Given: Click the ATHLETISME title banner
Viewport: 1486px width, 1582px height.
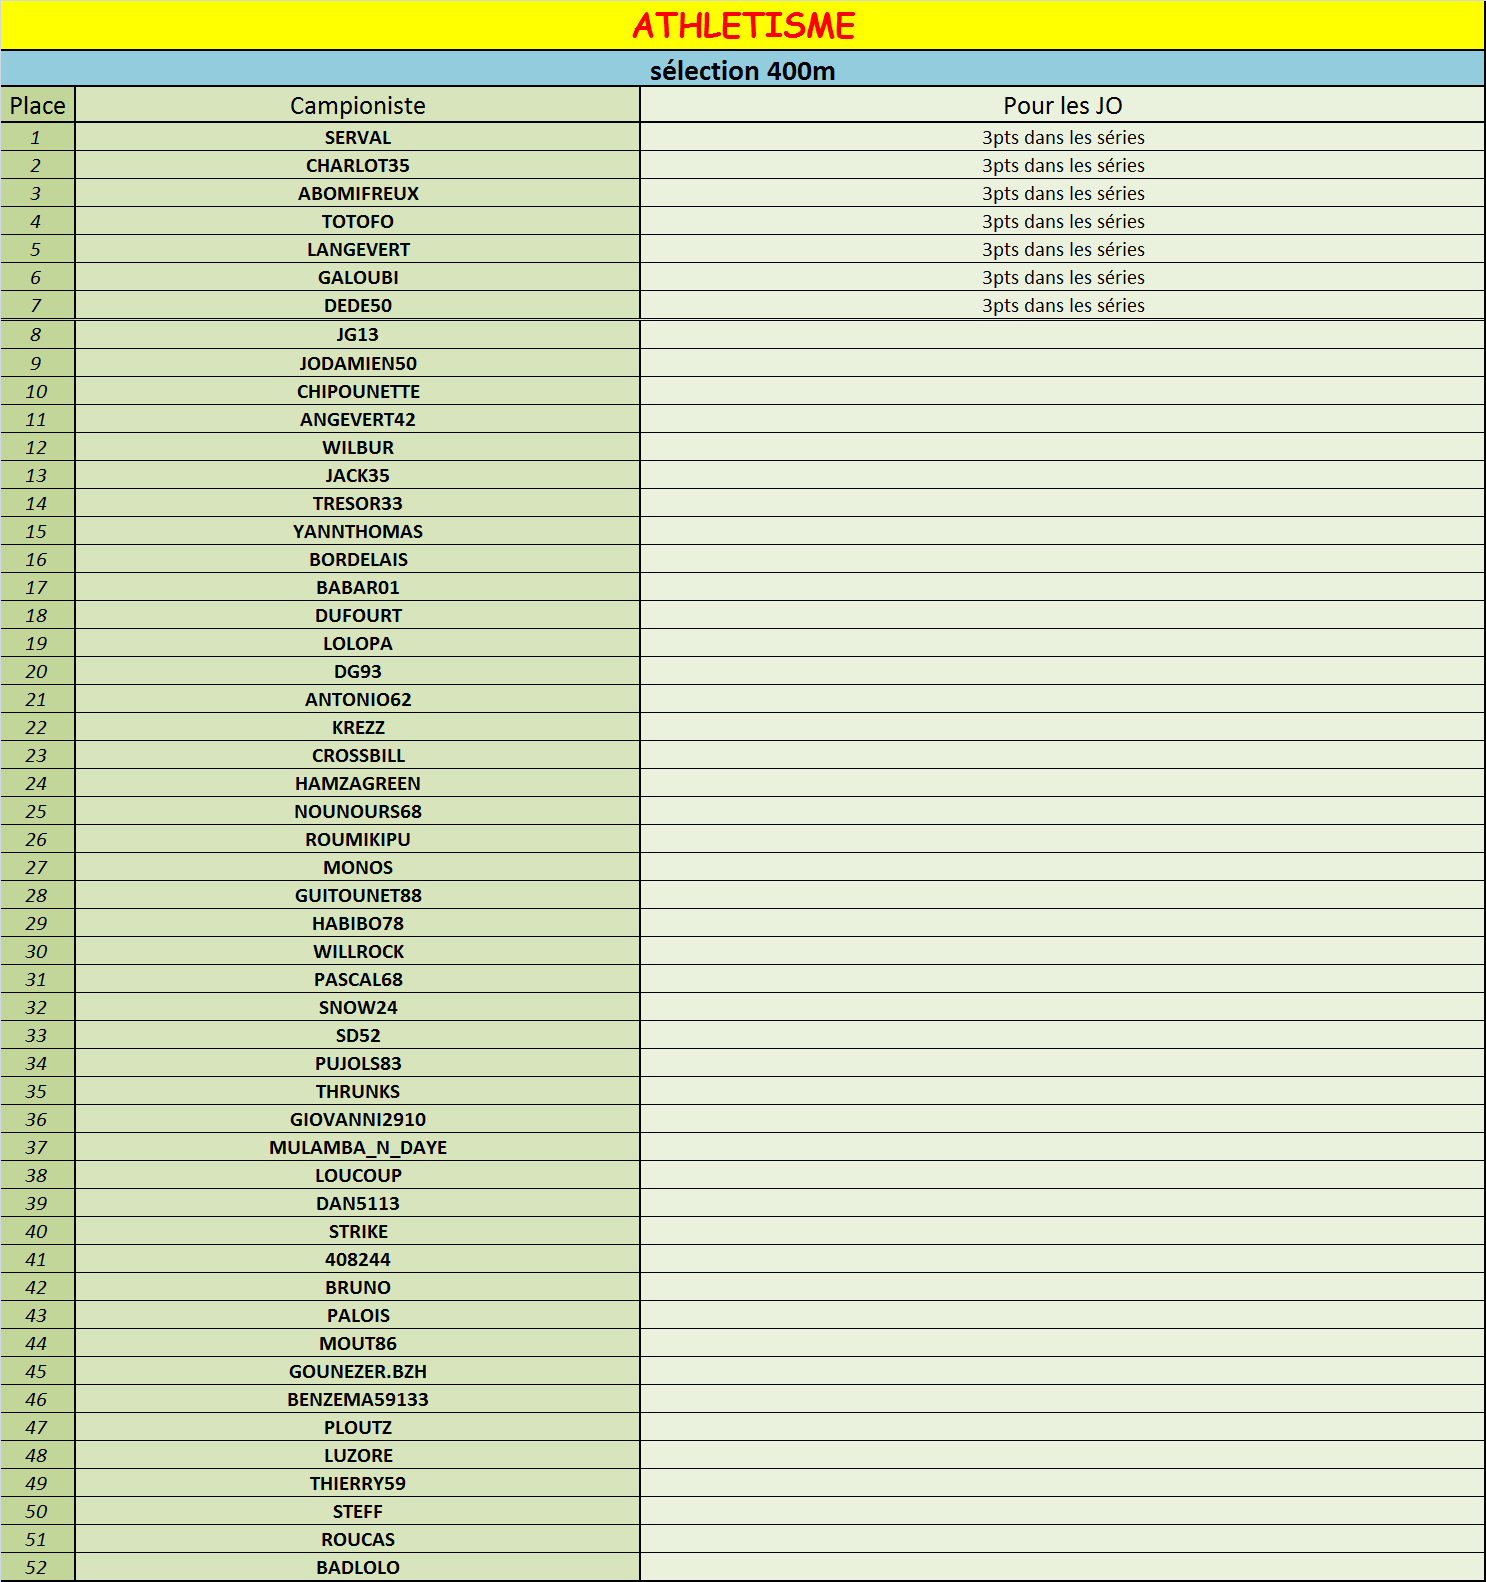Looking at the screenshot, I should coord(743,25).
